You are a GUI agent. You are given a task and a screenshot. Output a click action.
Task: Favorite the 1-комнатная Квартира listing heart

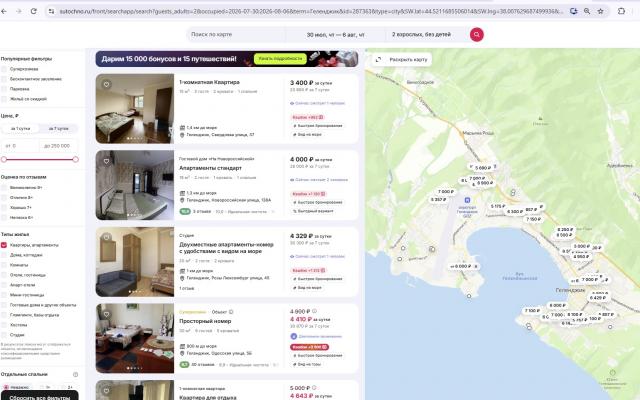pyautogui.click(x=106, y=84)
